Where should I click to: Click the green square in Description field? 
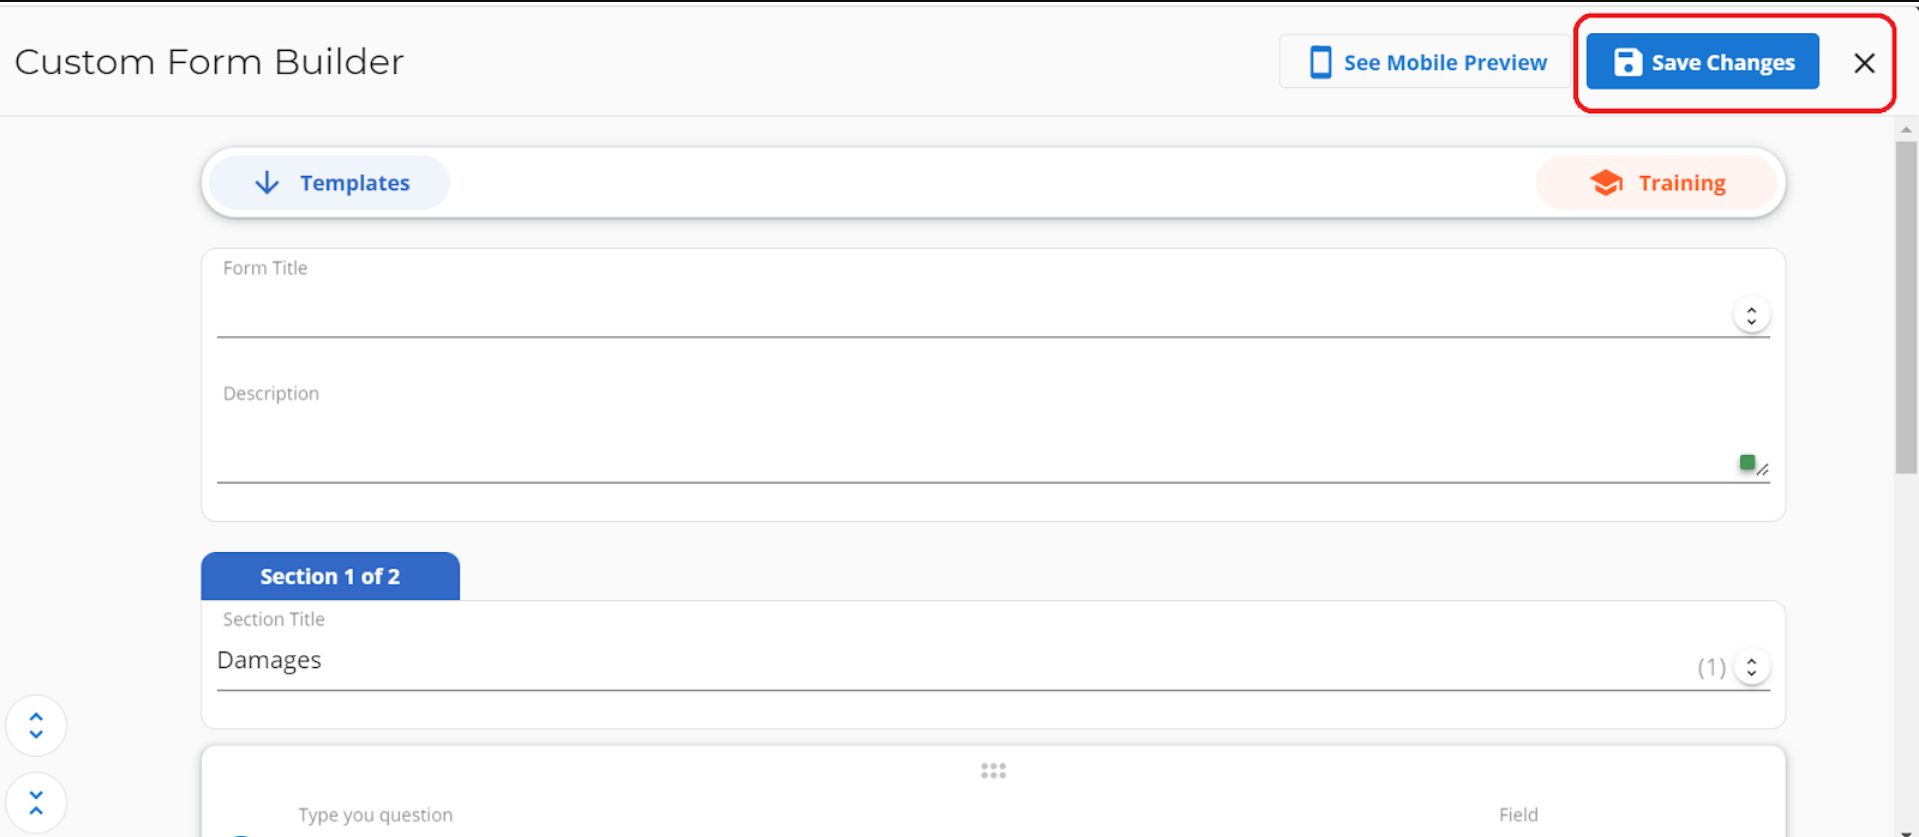(1747, 462)
